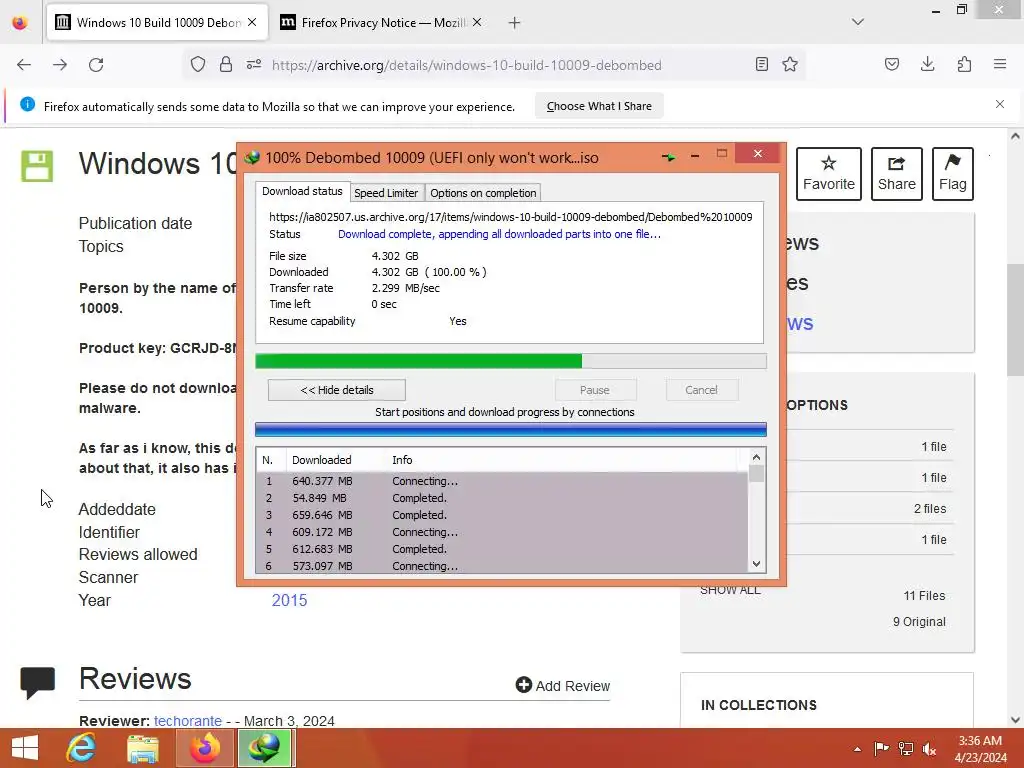The image size is (1024, 768).
Task: Select connection row 1 with 640.377 MB
Action: point(502,481)
